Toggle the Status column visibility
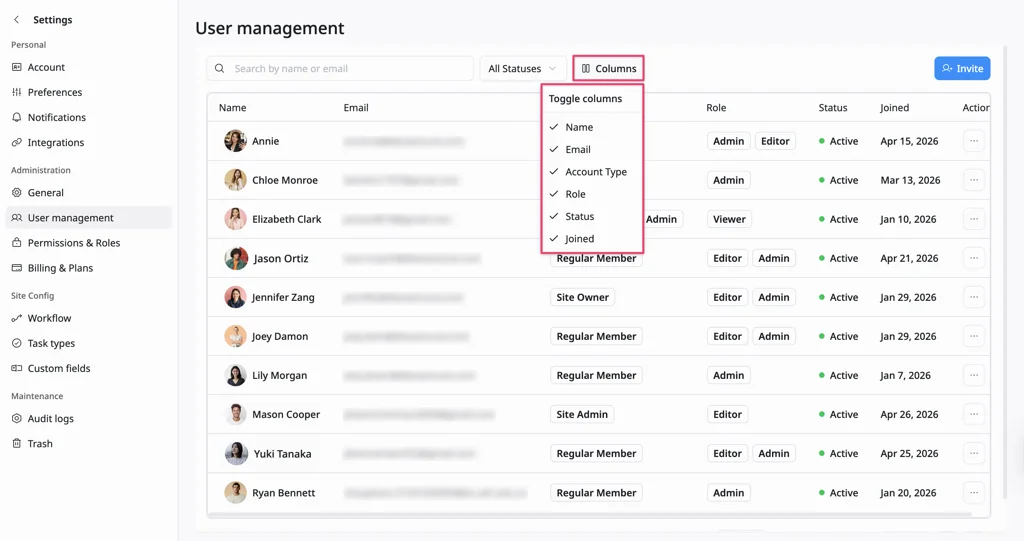Viewport: 1024px width, 541px height. [592, 216]
